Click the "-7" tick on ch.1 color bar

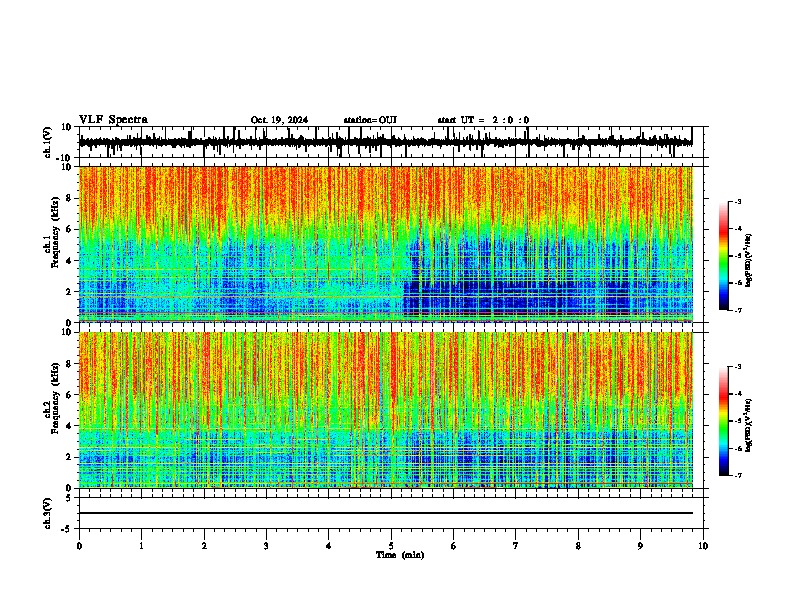737,310
